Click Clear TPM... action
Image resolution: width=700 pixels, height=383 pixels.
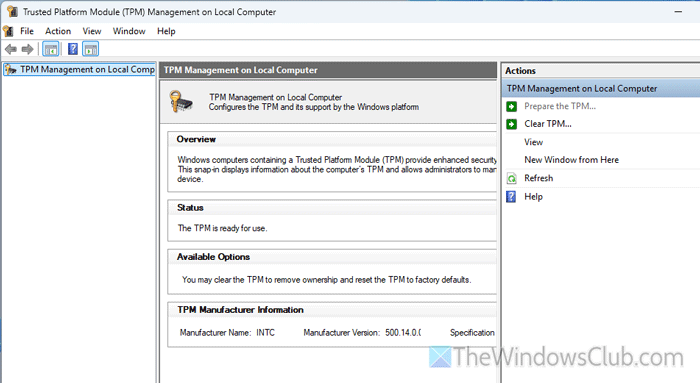coord(548,124)
